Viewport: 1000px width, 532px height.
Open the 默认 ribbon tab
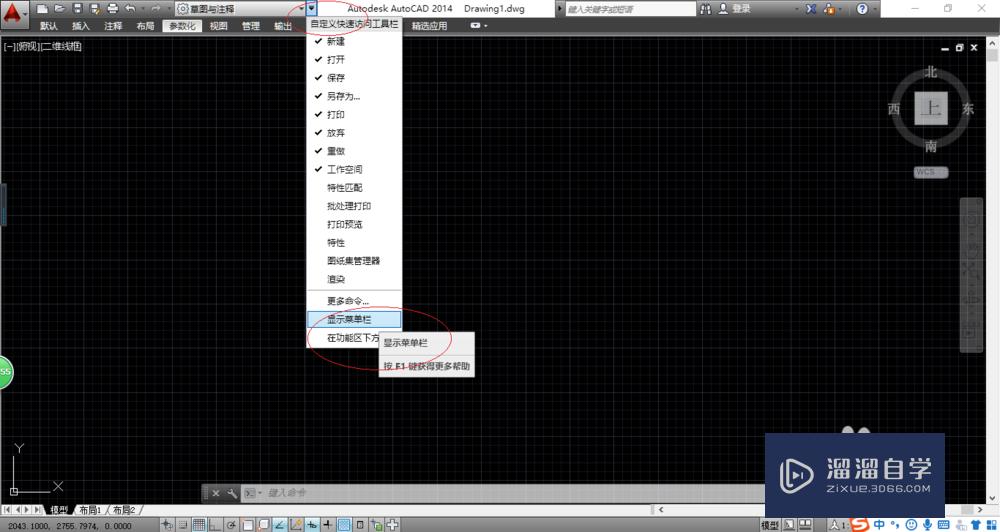[49, 26]
